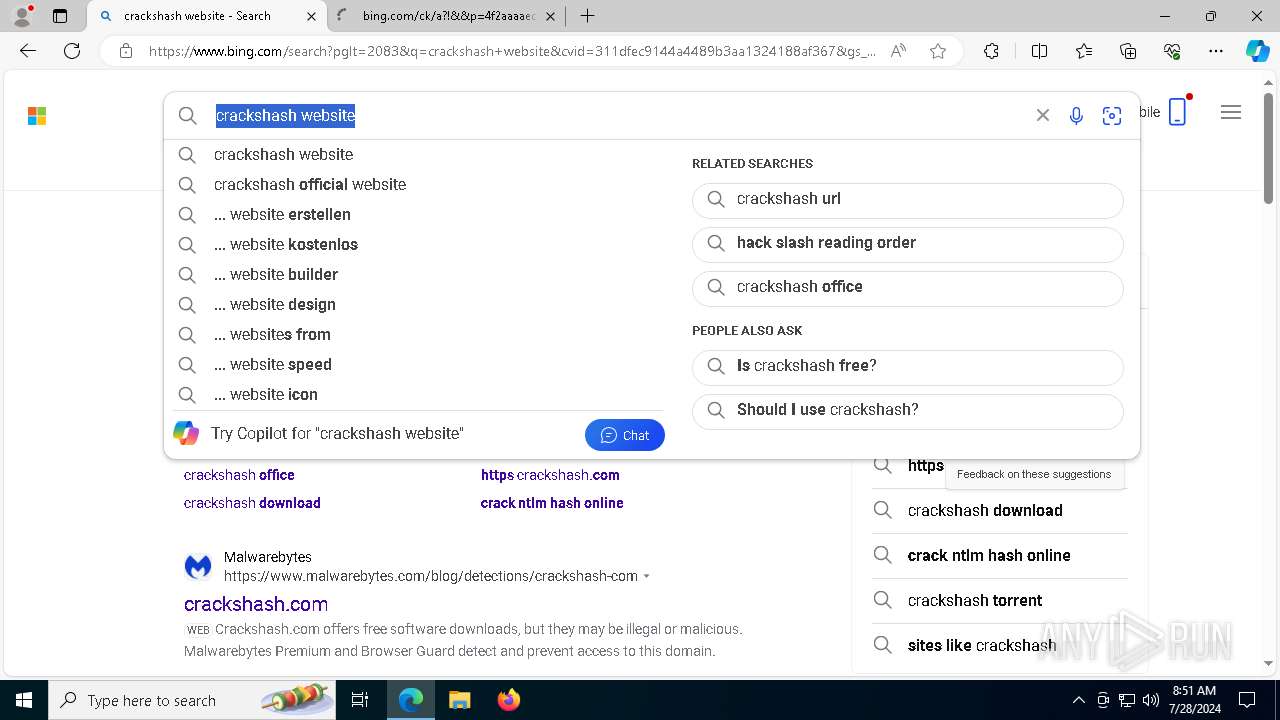Viewport: 1280px width, 720px height.
Task: Click the Copilot Chat button
Action: (x=625, y=435)
